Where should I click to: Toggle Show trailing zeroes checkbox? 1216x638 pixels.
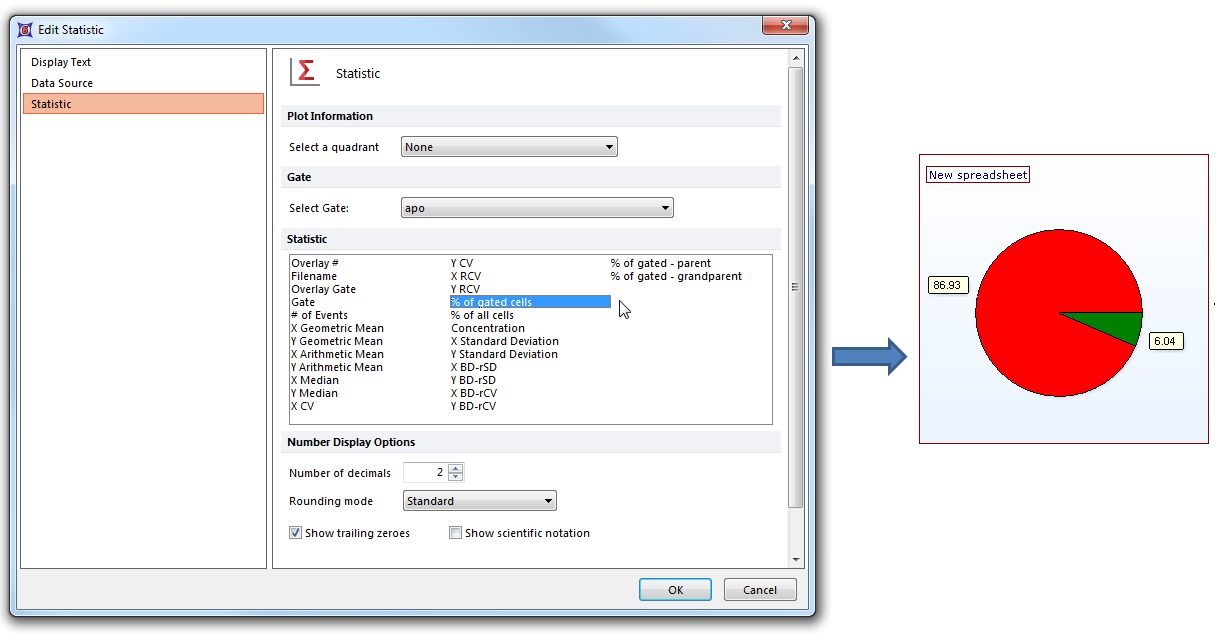[x=296, y=533]
